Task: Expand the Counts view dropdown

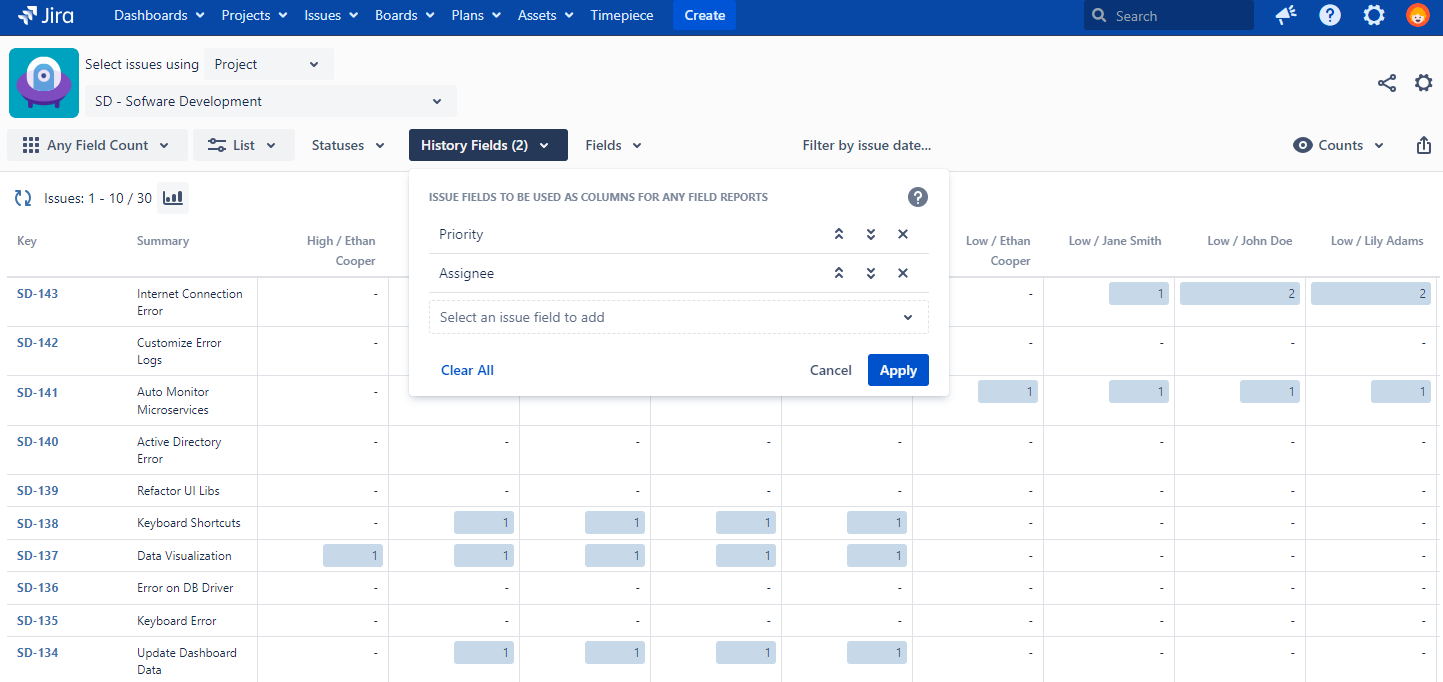Action: (1339, 145)
